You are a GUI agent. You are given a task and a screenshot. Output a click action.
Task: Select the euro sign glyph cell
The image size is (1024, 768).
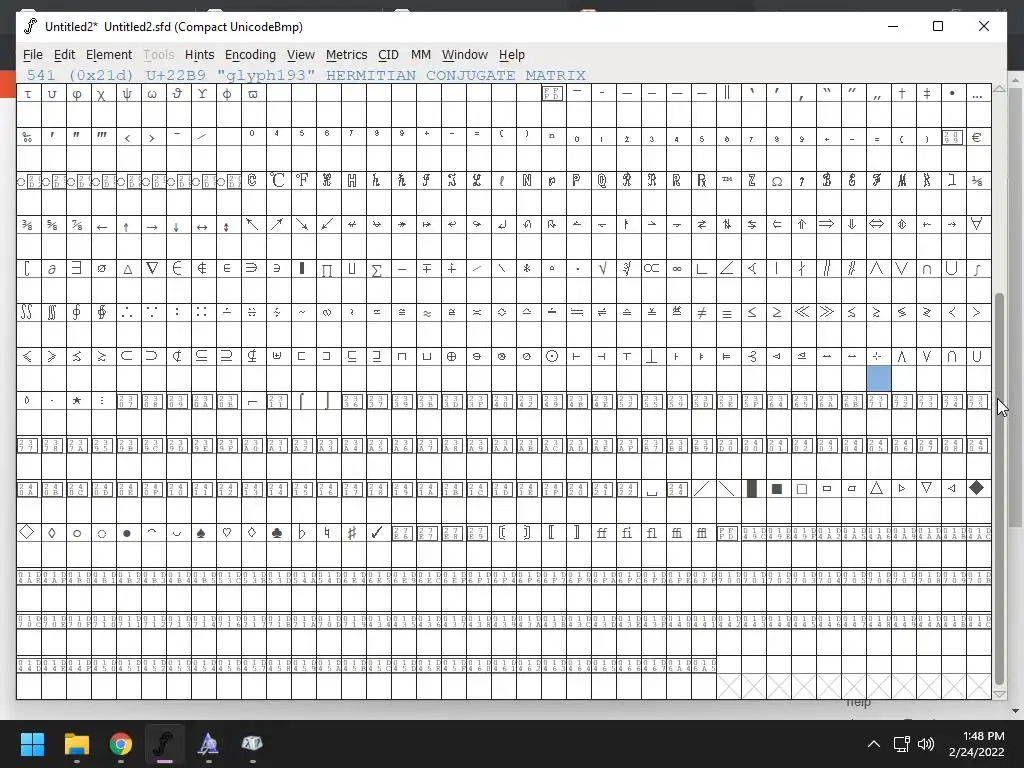[x=977, y=138]
